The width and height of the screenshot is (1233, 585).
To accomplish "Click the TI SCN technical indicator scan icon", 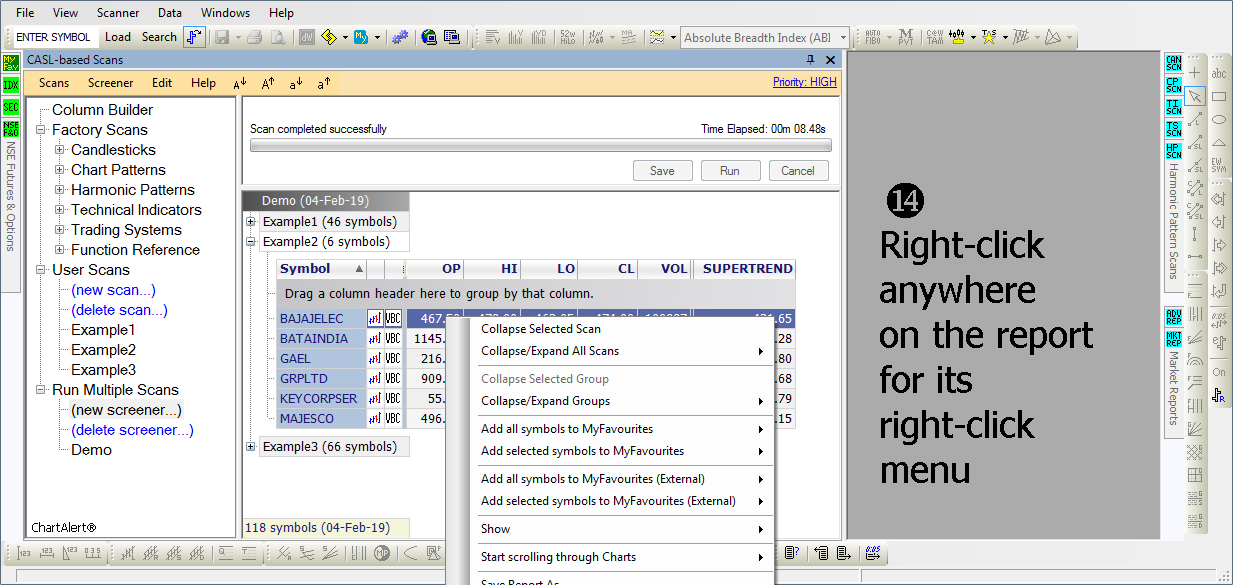I will tap(1174, 106).
